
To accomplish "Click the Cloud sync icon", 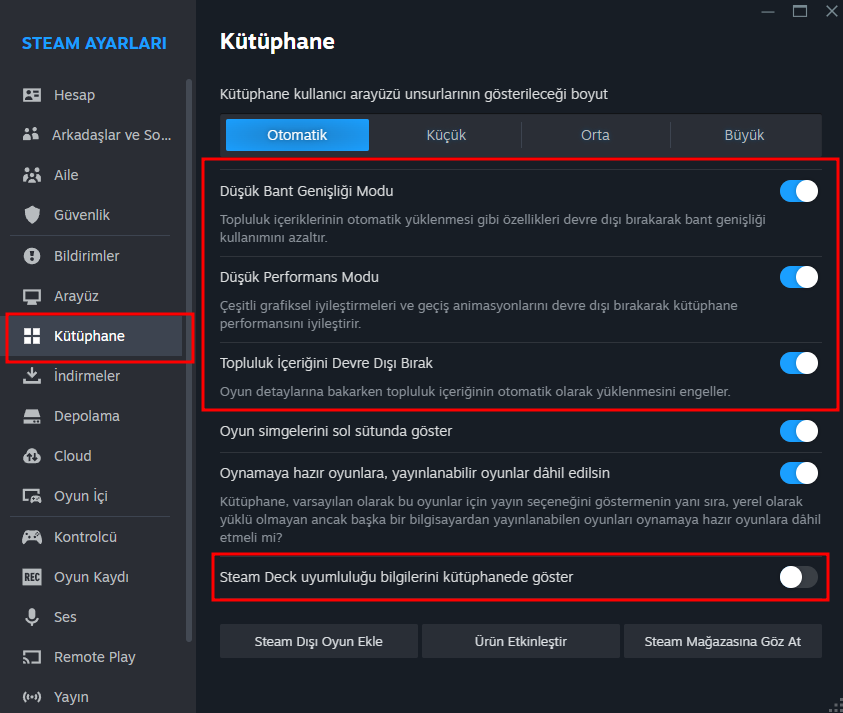I will point(32,456).
